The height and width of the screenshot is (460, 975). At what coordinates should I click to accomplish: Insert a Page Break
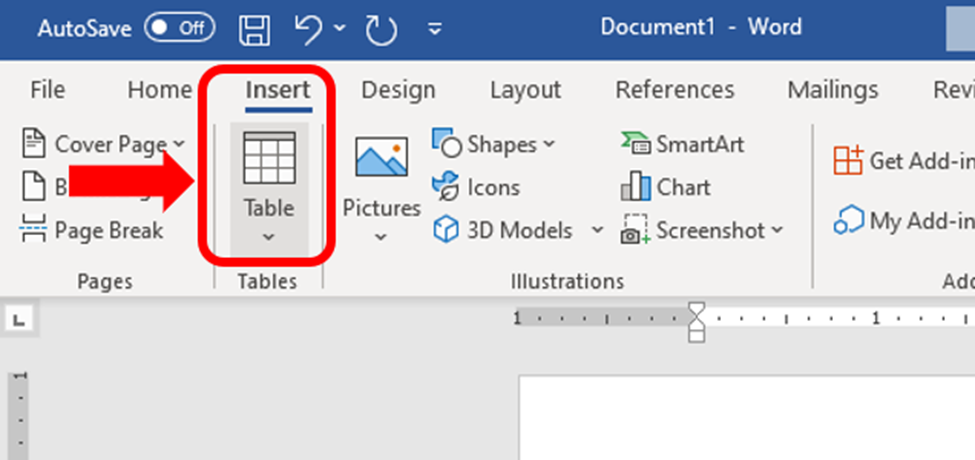pyautogui.click(x=91, y=230)
